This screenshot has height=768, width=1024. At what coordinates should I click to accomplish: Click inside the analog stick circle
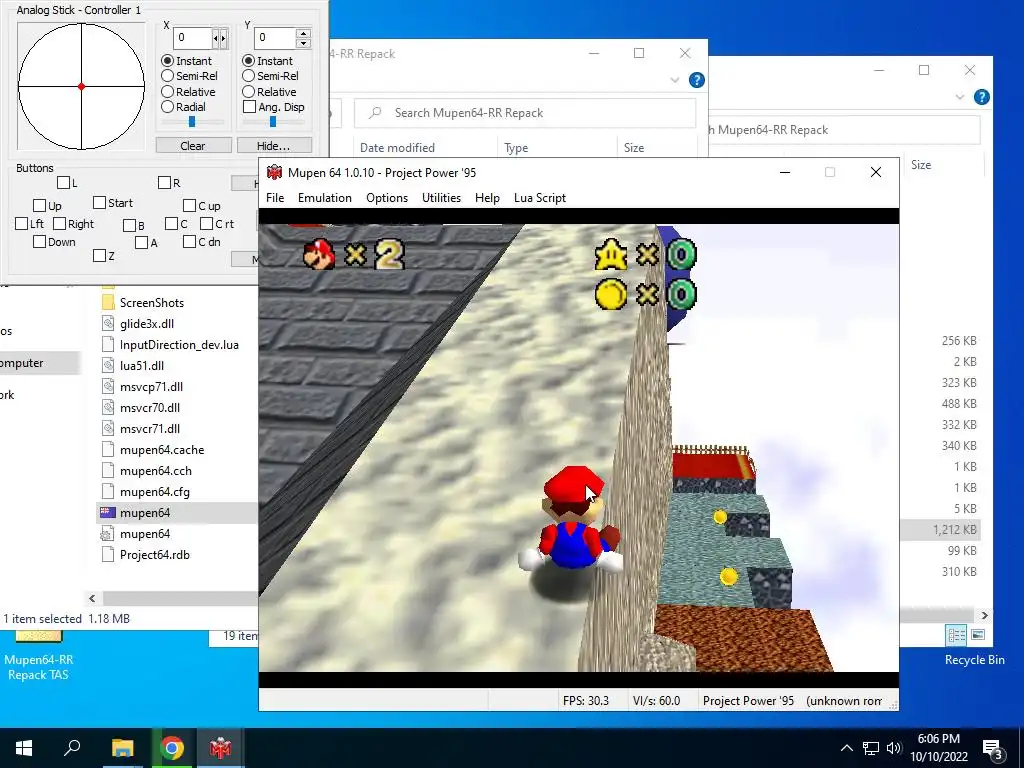(x=81, y=86)
